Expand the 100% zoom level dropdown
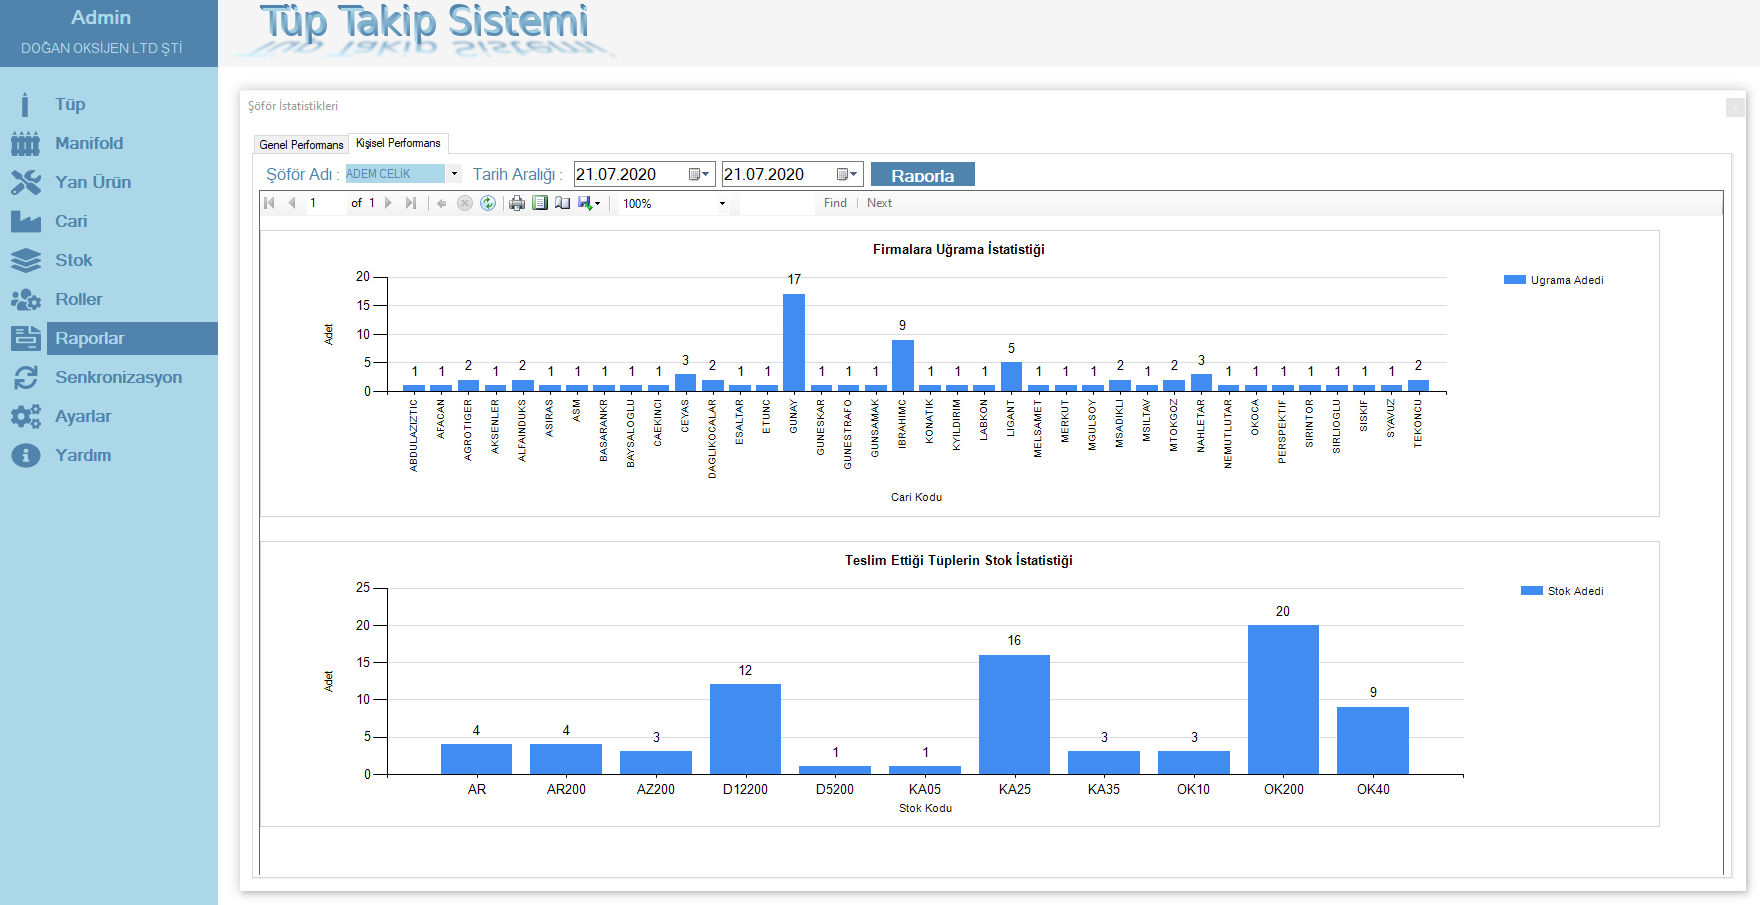 (722, 204)
